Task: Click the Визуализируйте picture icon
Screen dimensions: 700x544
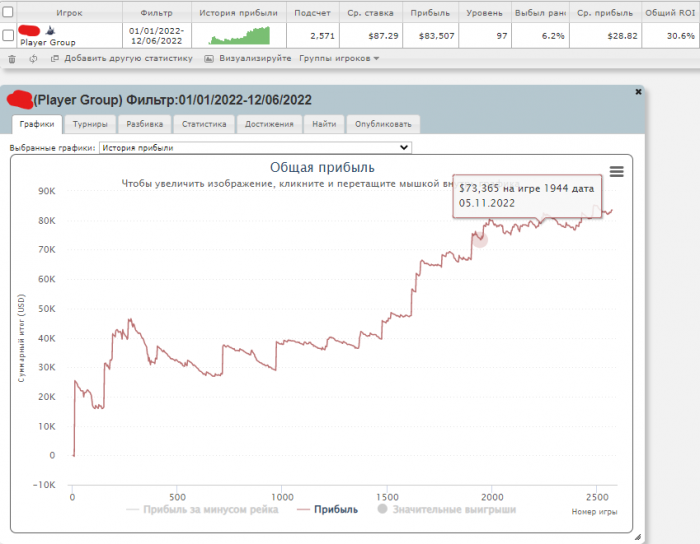Action: 208,58
